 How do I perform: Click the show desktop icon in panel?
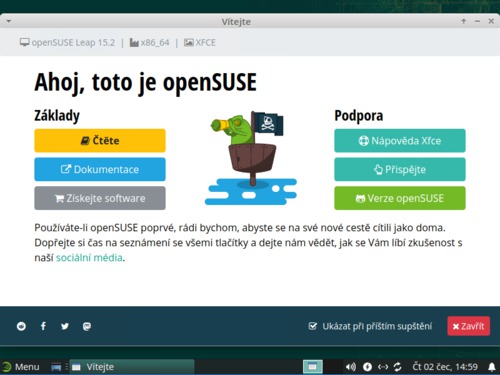56,367
